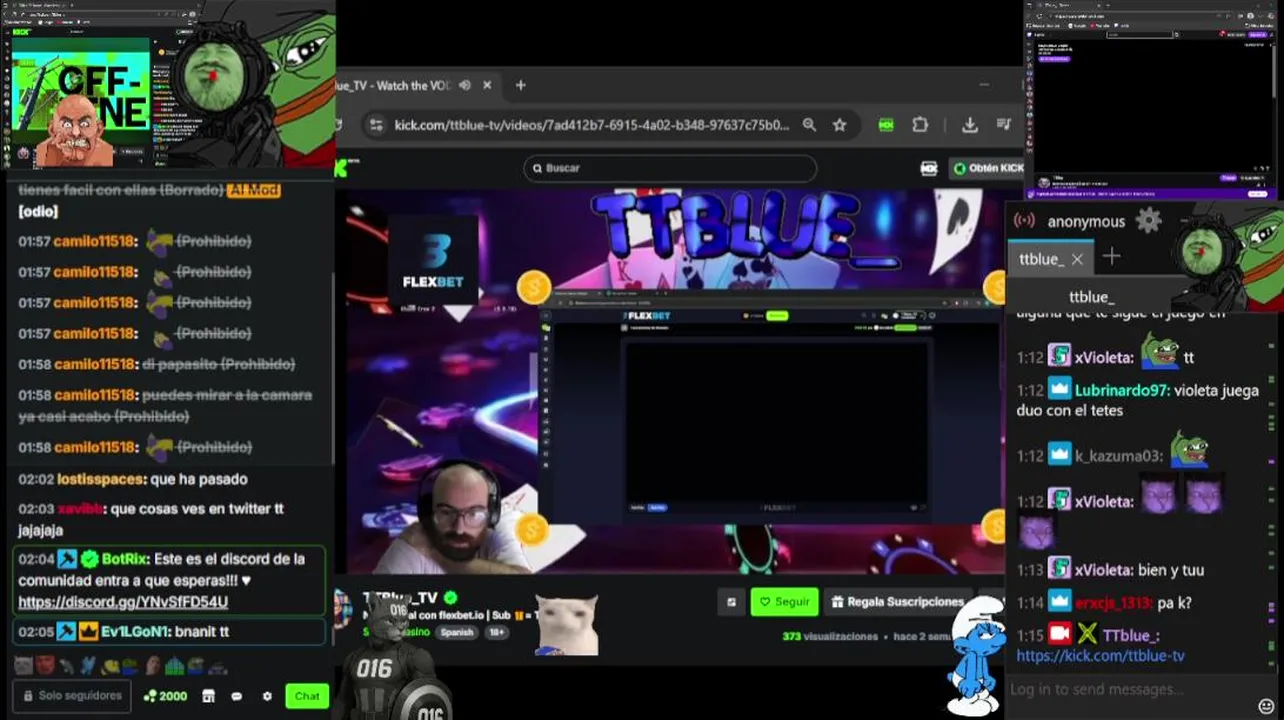
Task: Click the white KCK icon near Obtén KICK
Action: click(929, 168)
